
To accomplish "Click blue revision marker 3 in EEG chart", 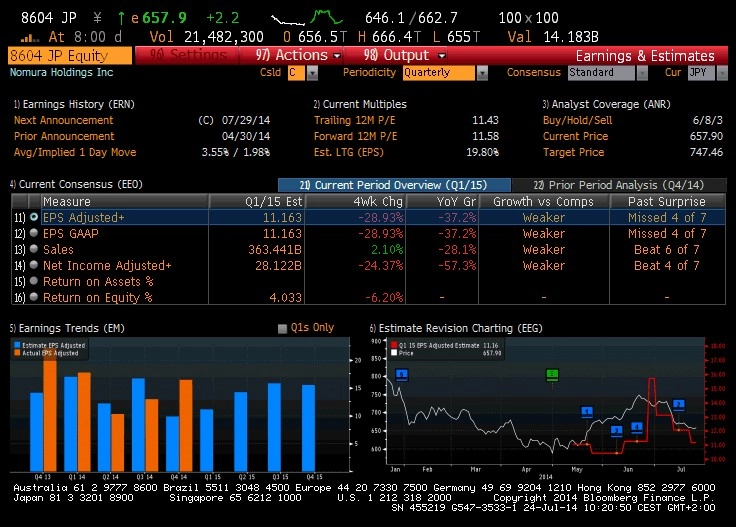I will 617,431.
